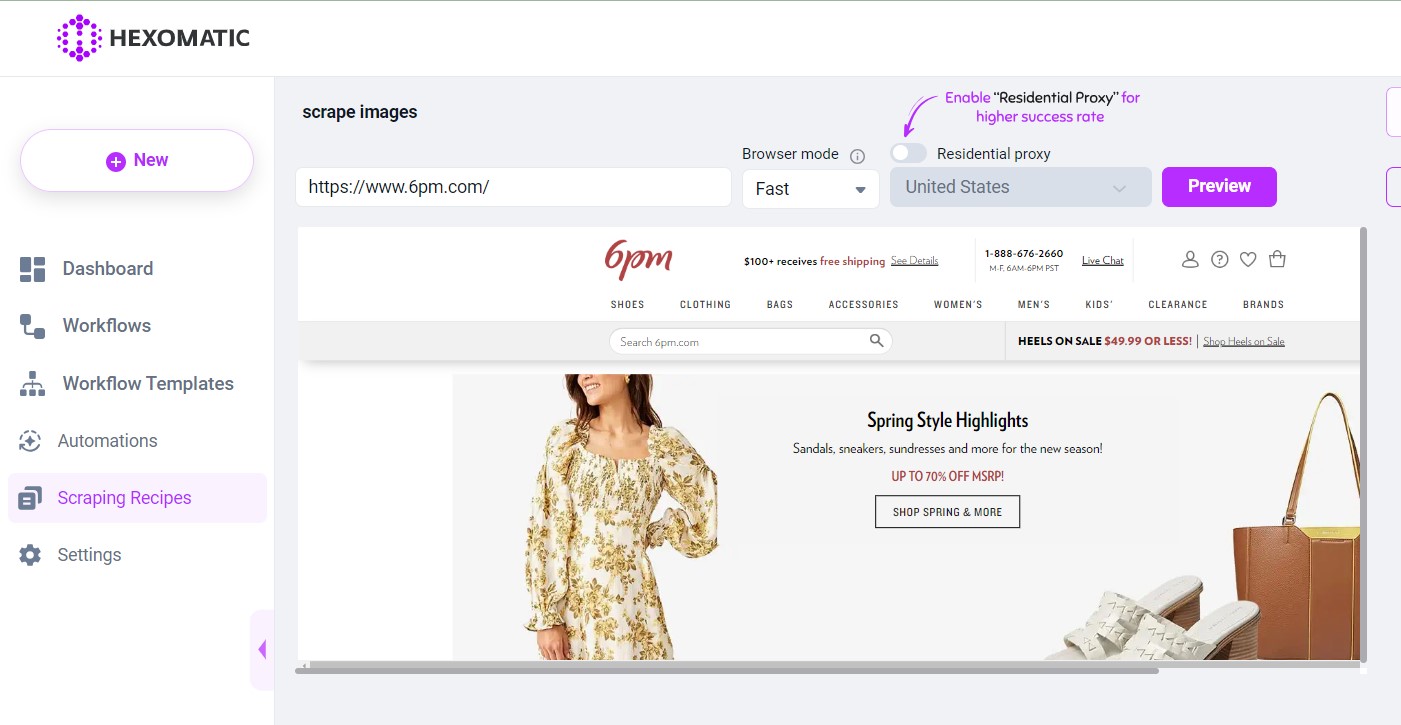This screenshot has width=1401, height=725.
Task: Open the Browser mode dropdown
Action: [810, 188]
